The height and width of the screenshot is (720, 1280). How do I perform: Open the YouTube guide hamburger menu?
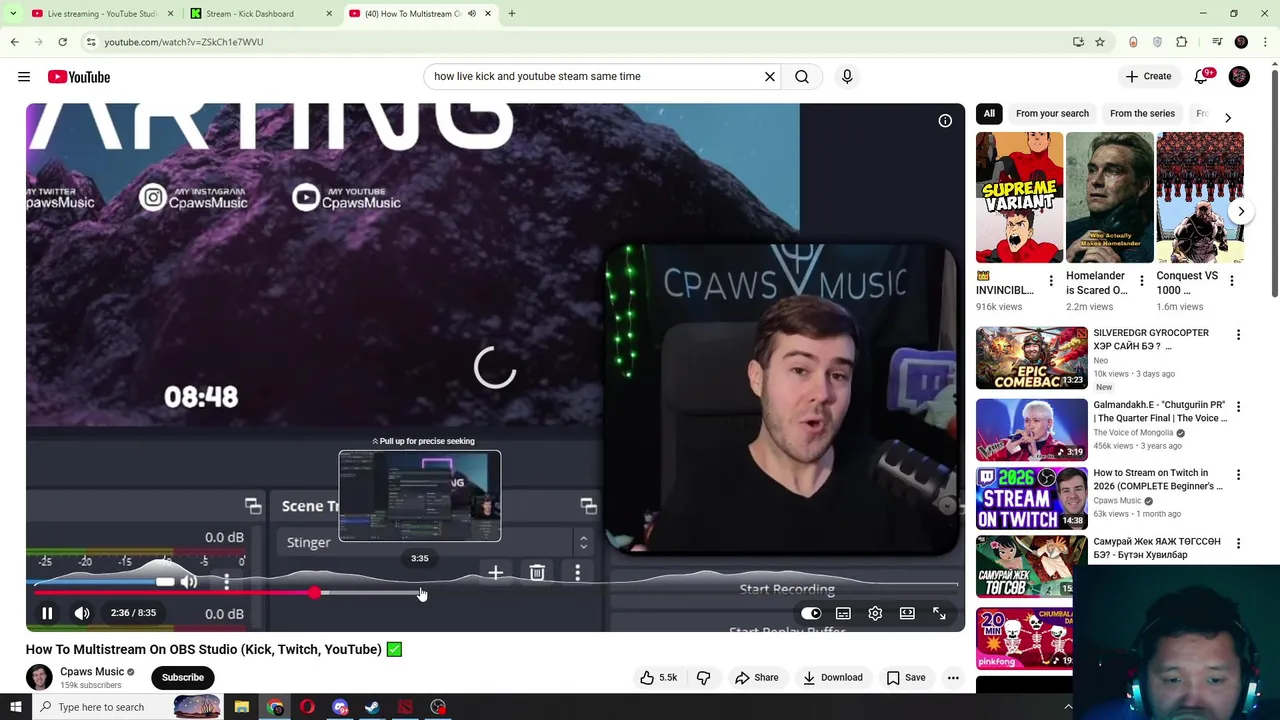tap(24, 77)
